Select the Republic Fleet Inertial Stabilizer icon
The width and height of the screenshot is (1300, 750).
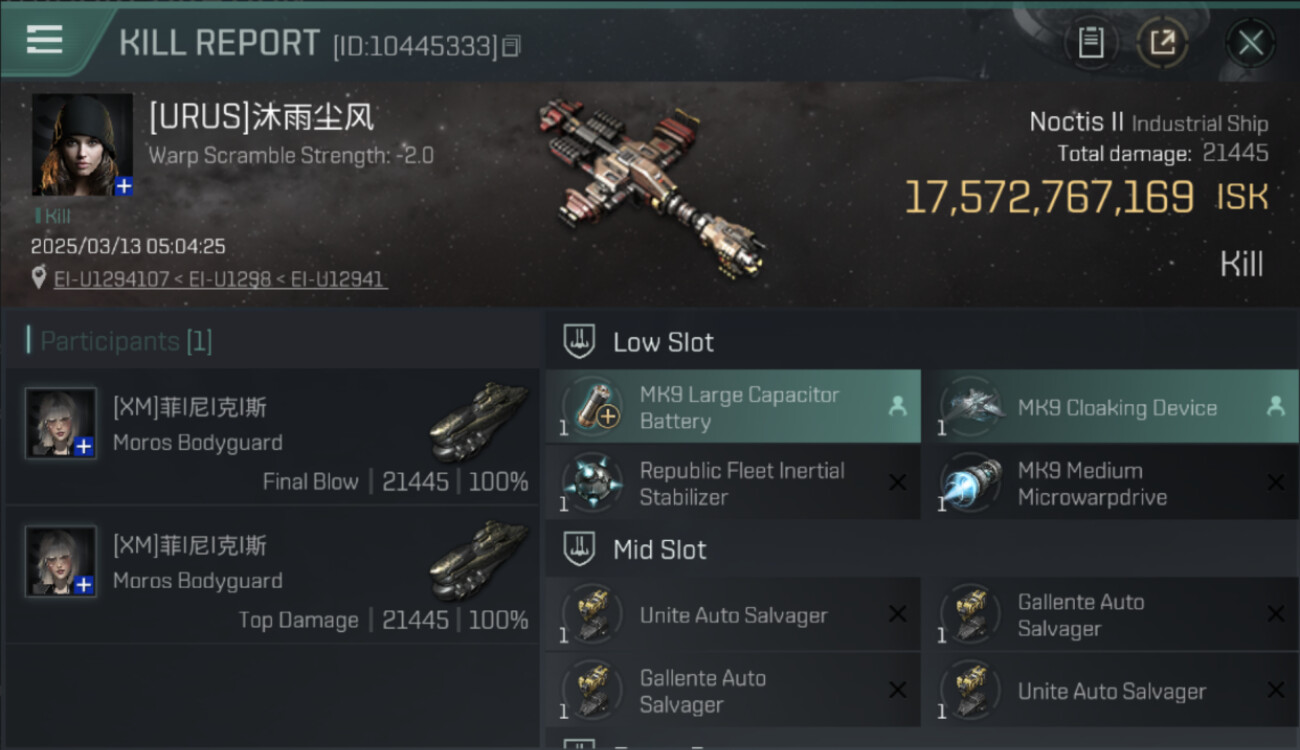tap(592, 483)
